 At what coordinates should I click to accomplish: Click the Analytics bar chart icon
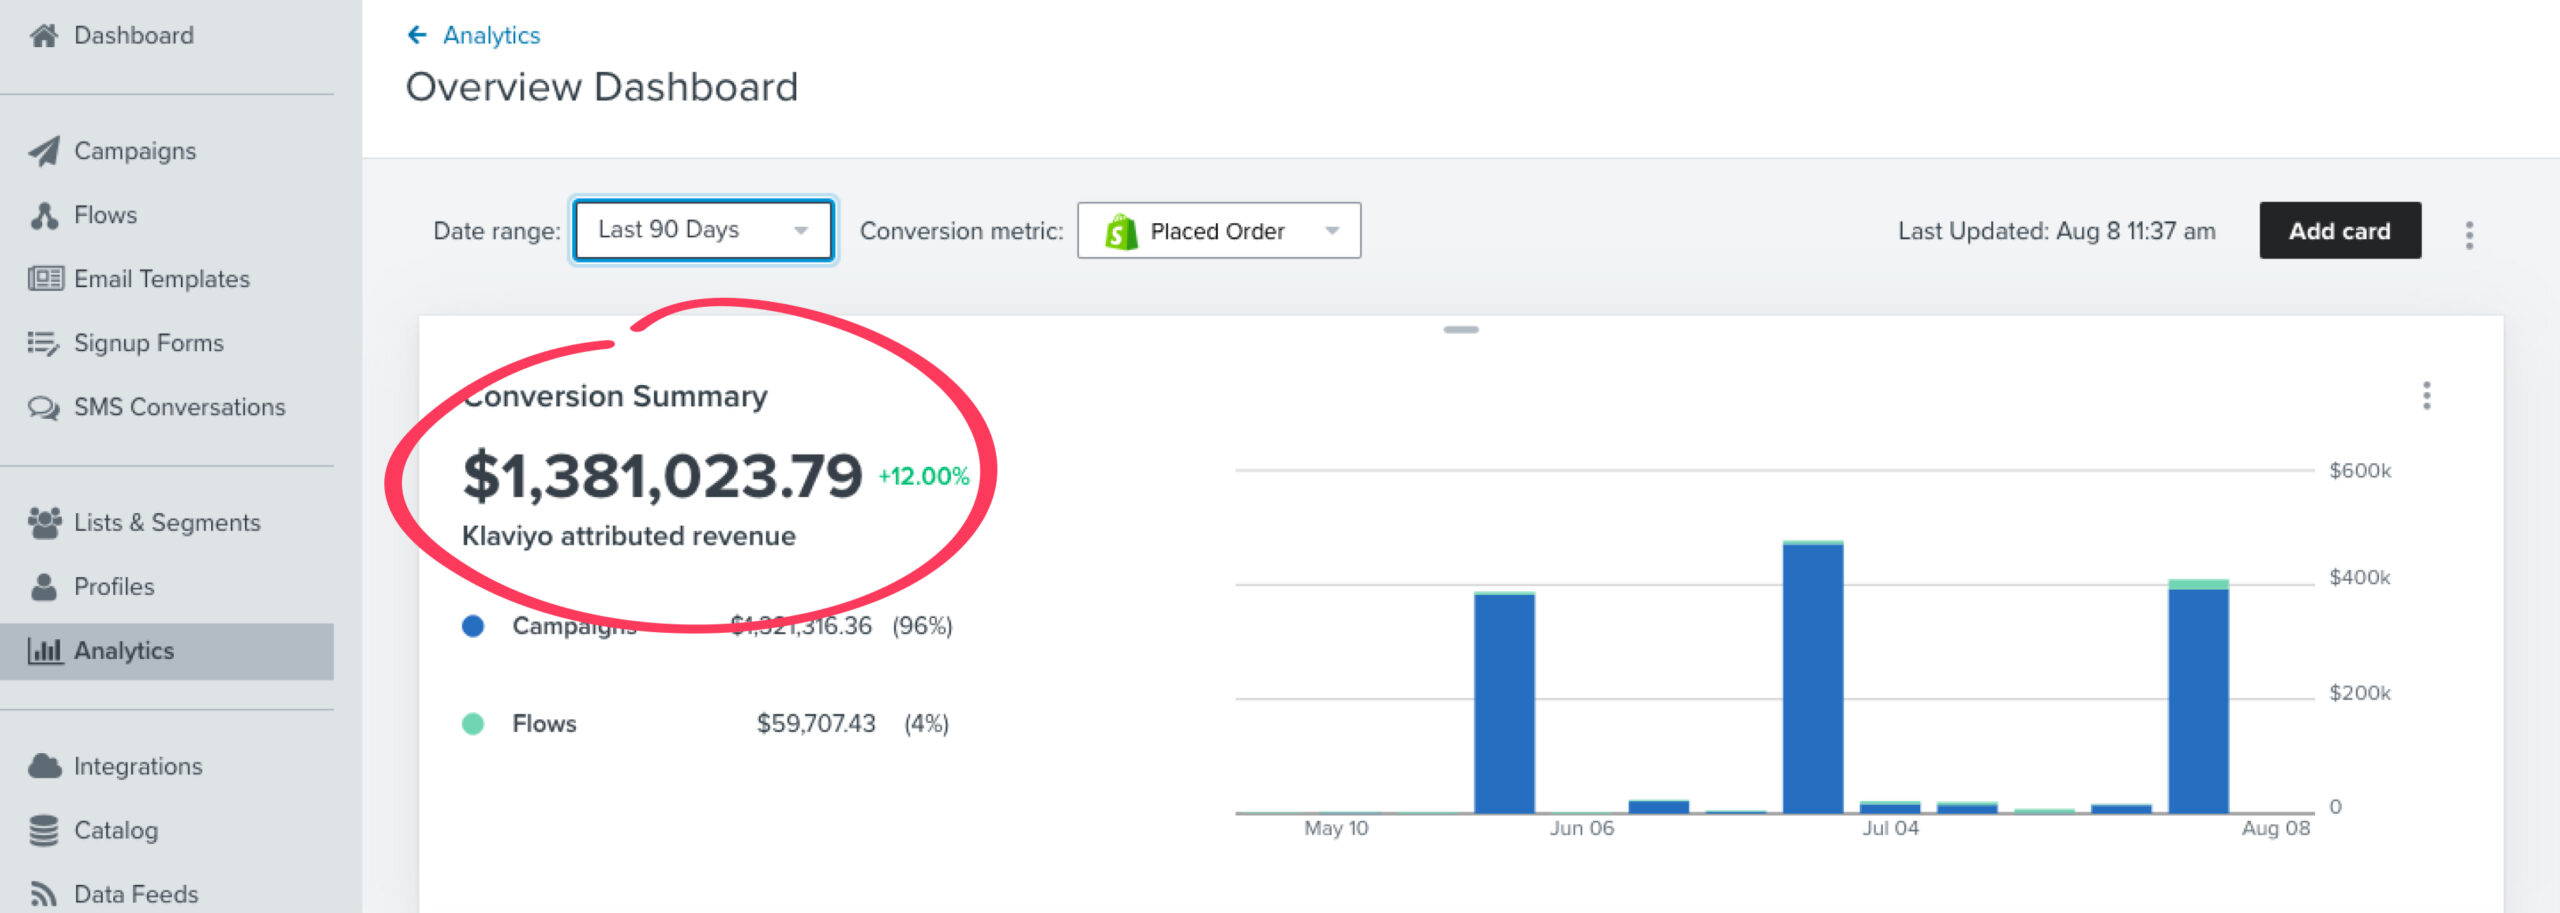(x=45, y=651)
